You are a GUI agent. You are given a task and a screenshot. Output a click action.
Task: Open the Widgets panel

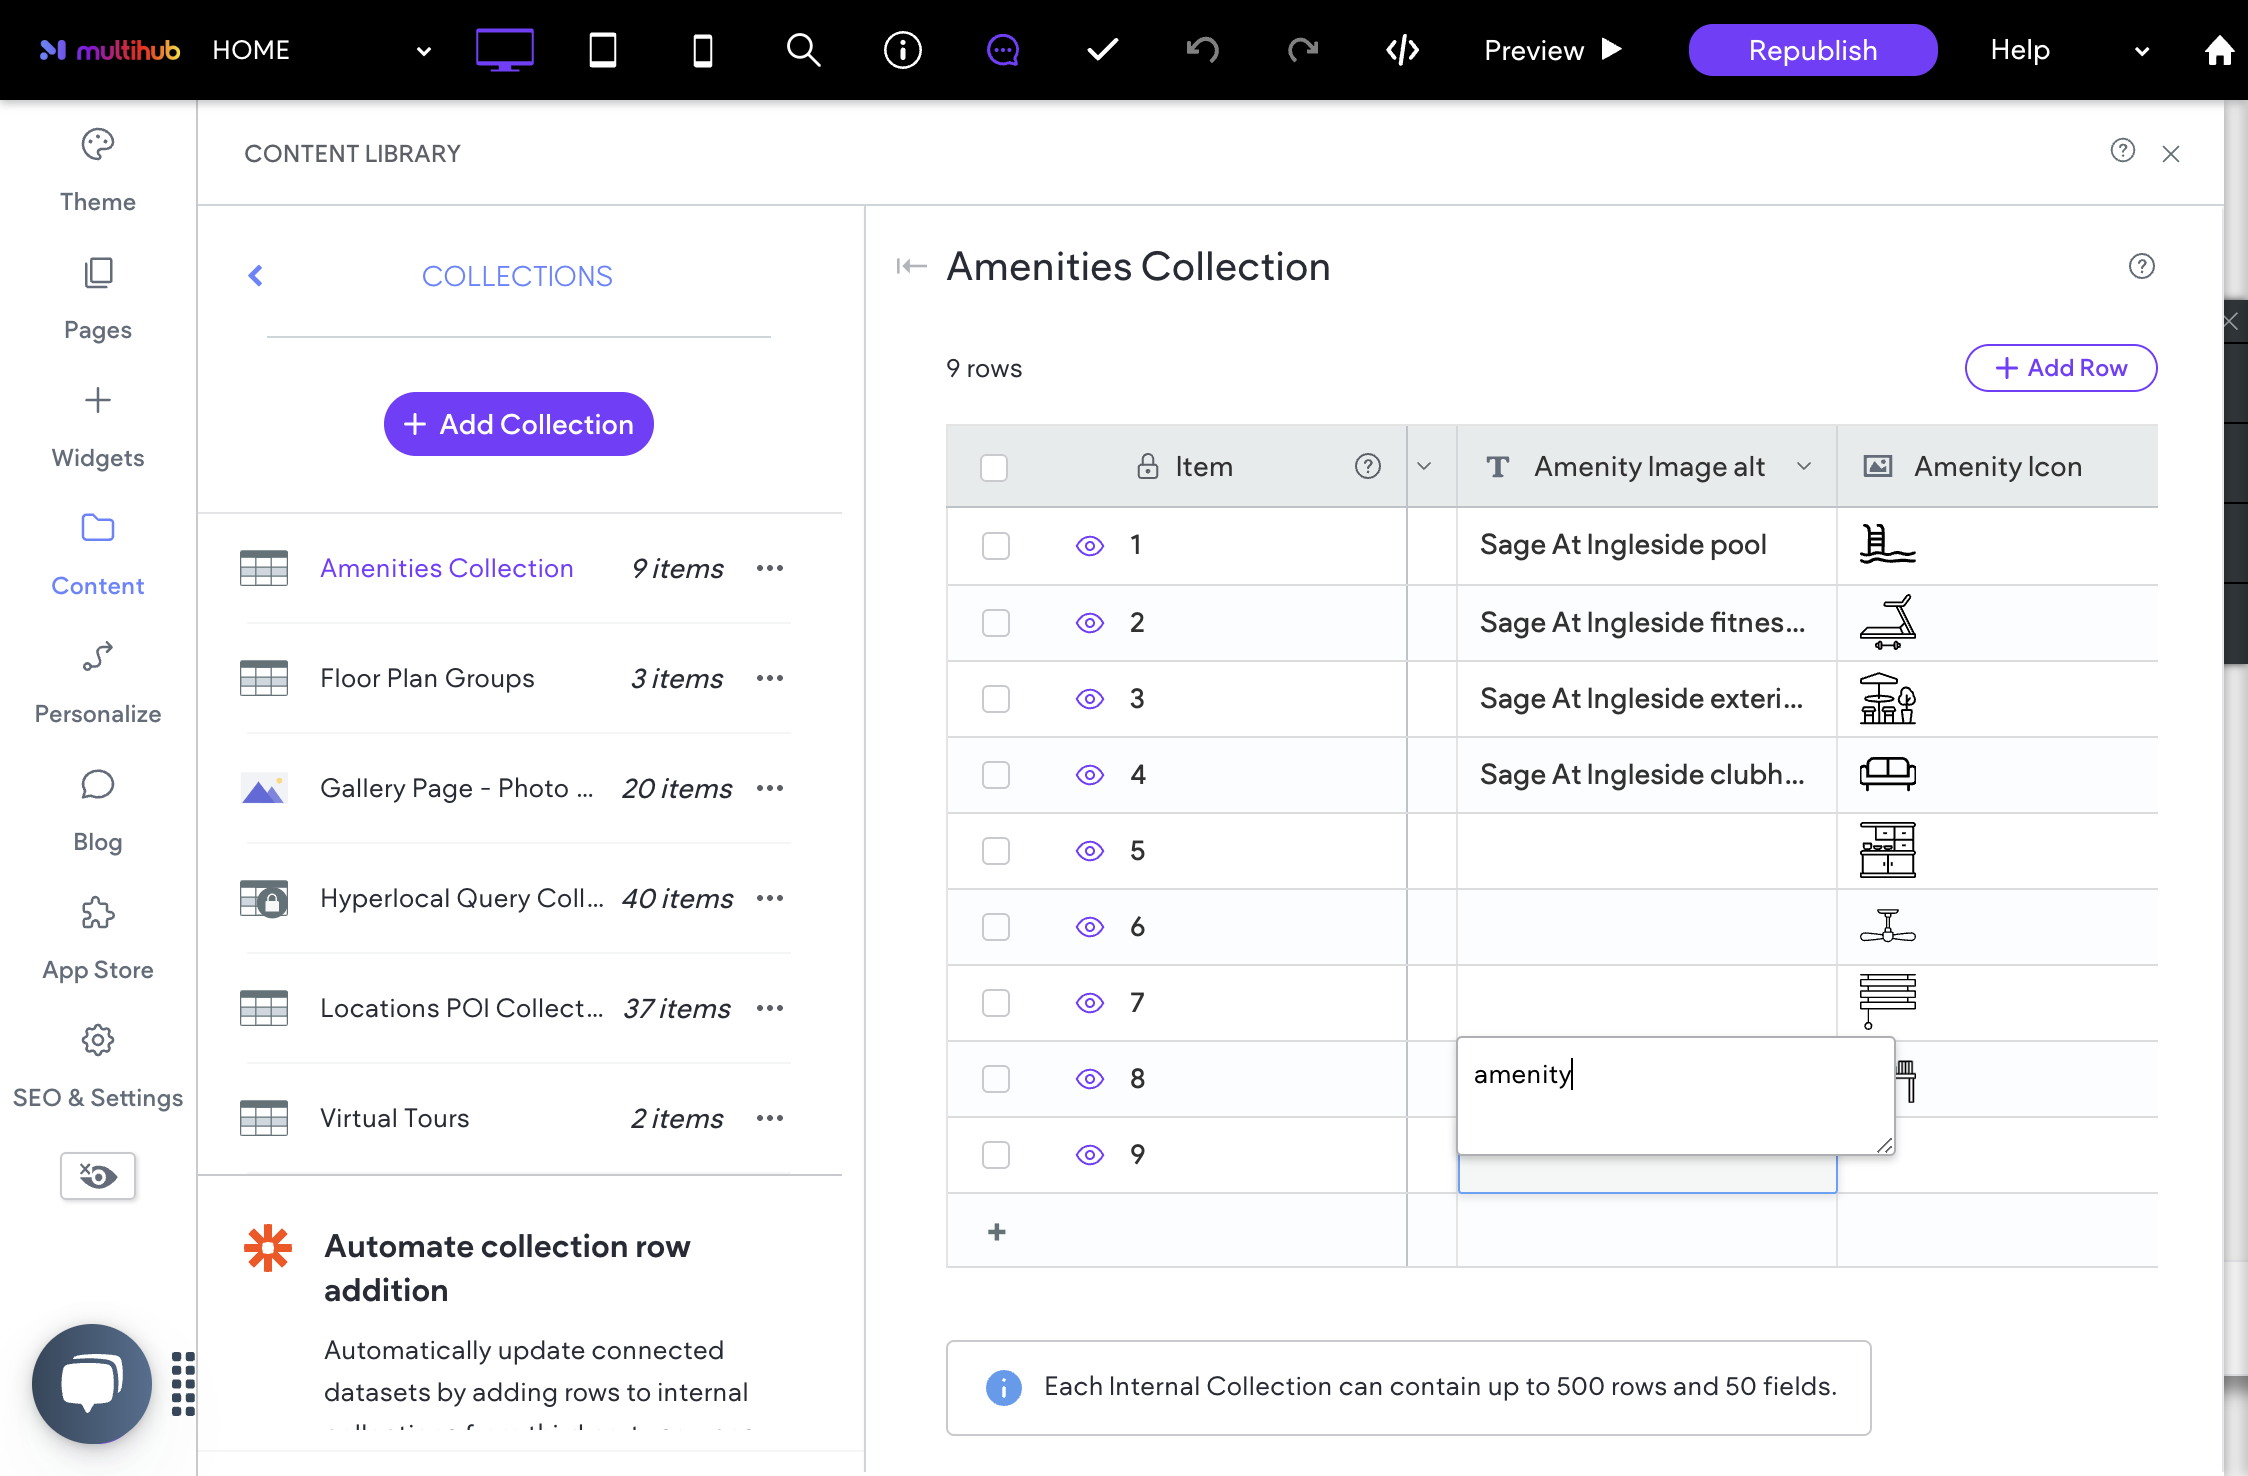[x=98, y=427]
